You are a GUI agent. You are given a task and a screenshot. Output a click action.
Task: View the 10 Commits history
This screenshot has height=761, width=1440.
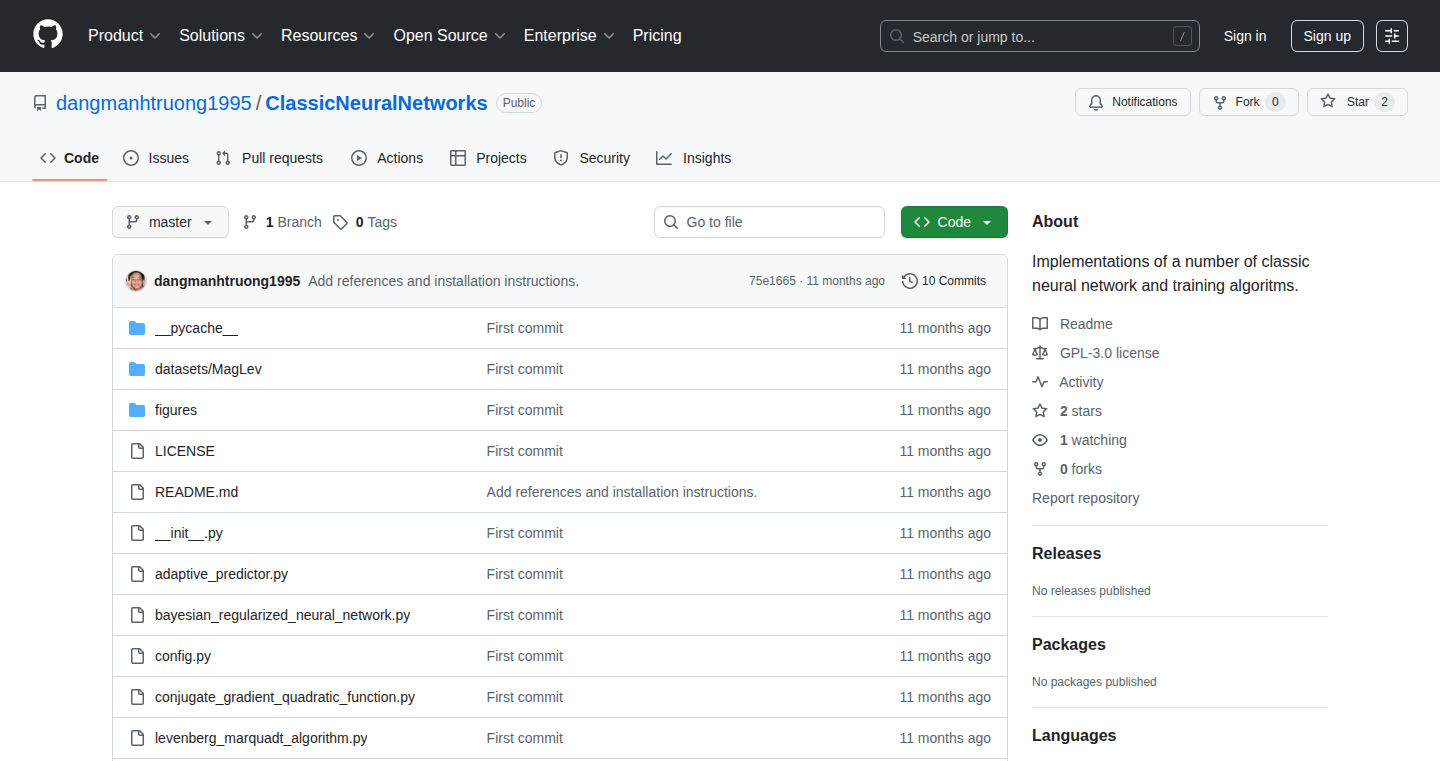tap(944, 281)
